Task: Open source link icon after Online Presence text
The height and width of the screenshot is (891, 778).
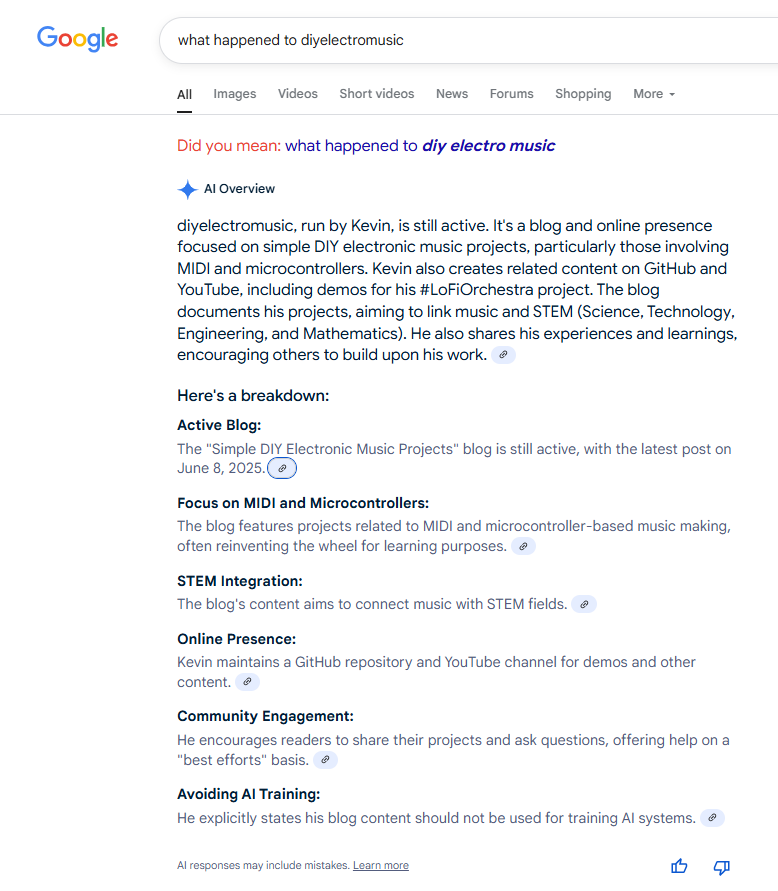Action: 247,682
